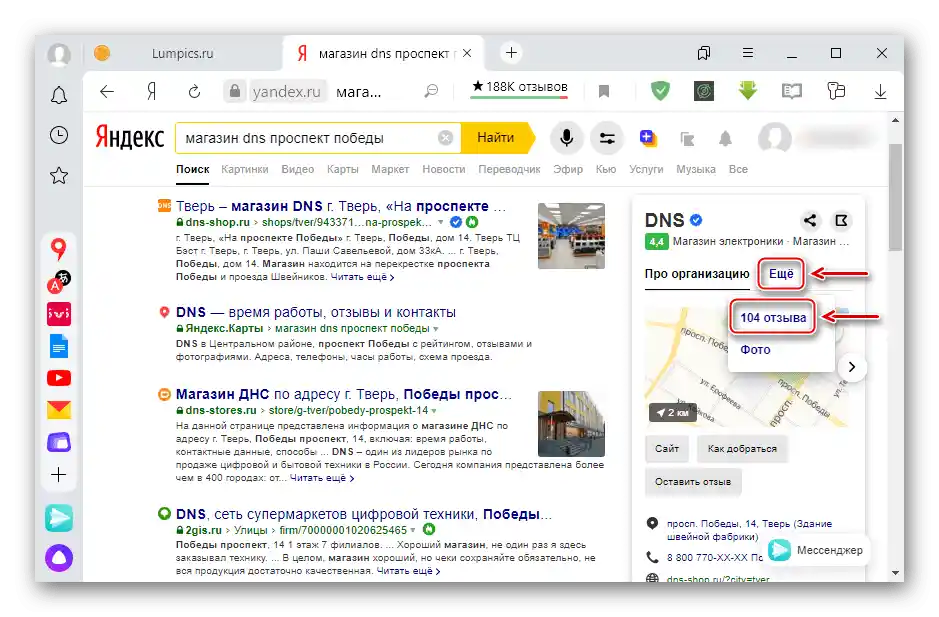Open Картинки search tab

244,170
